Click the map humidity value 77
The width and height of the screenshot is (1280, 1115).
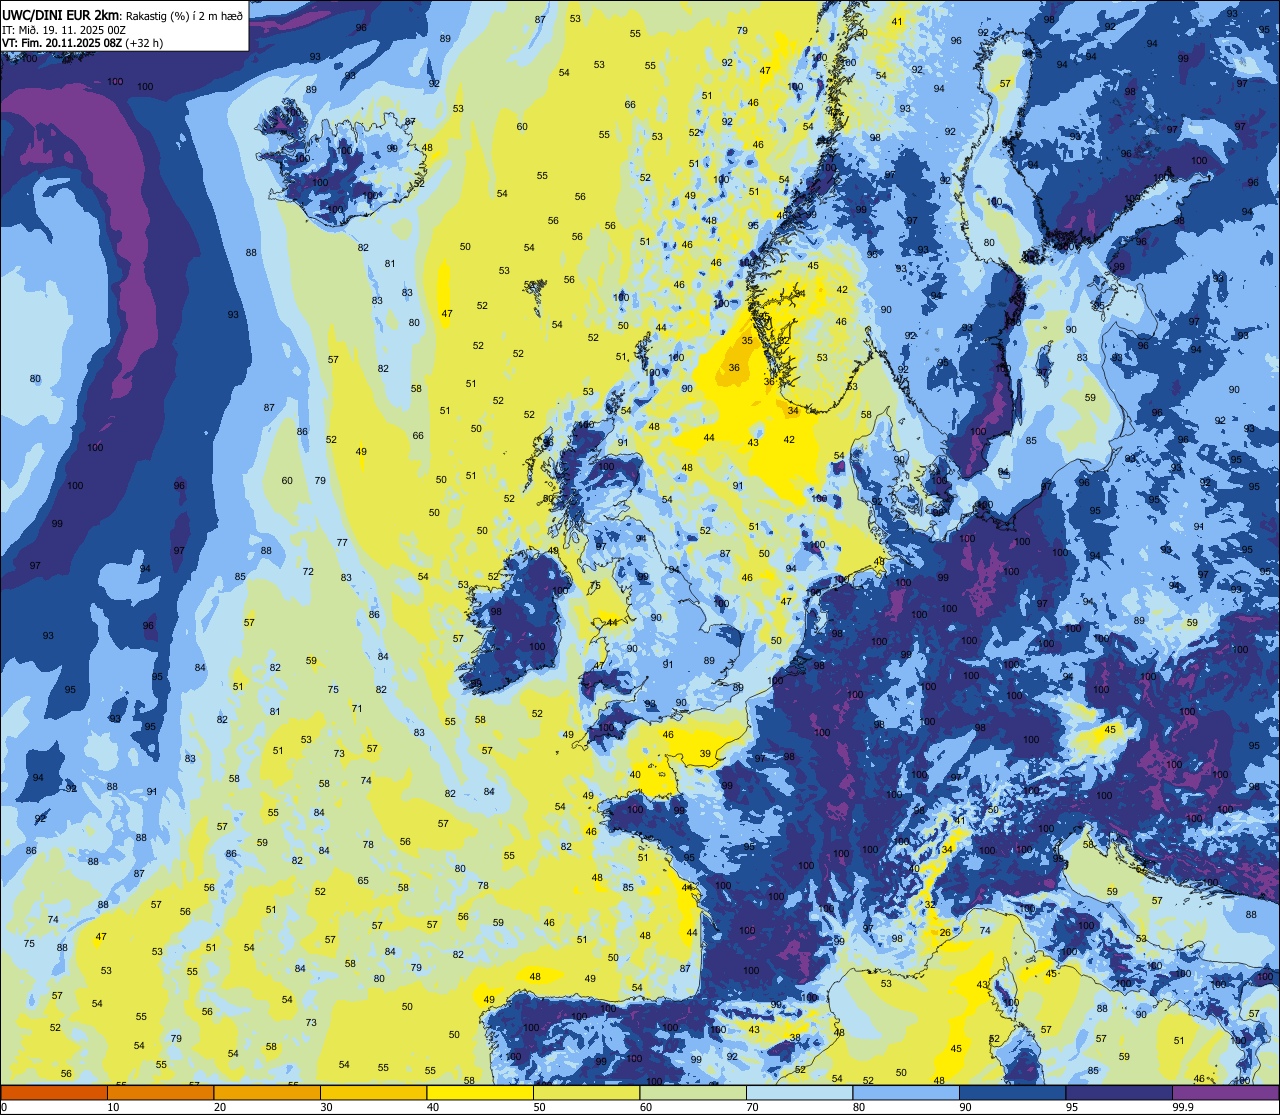[x=342, y=542]
